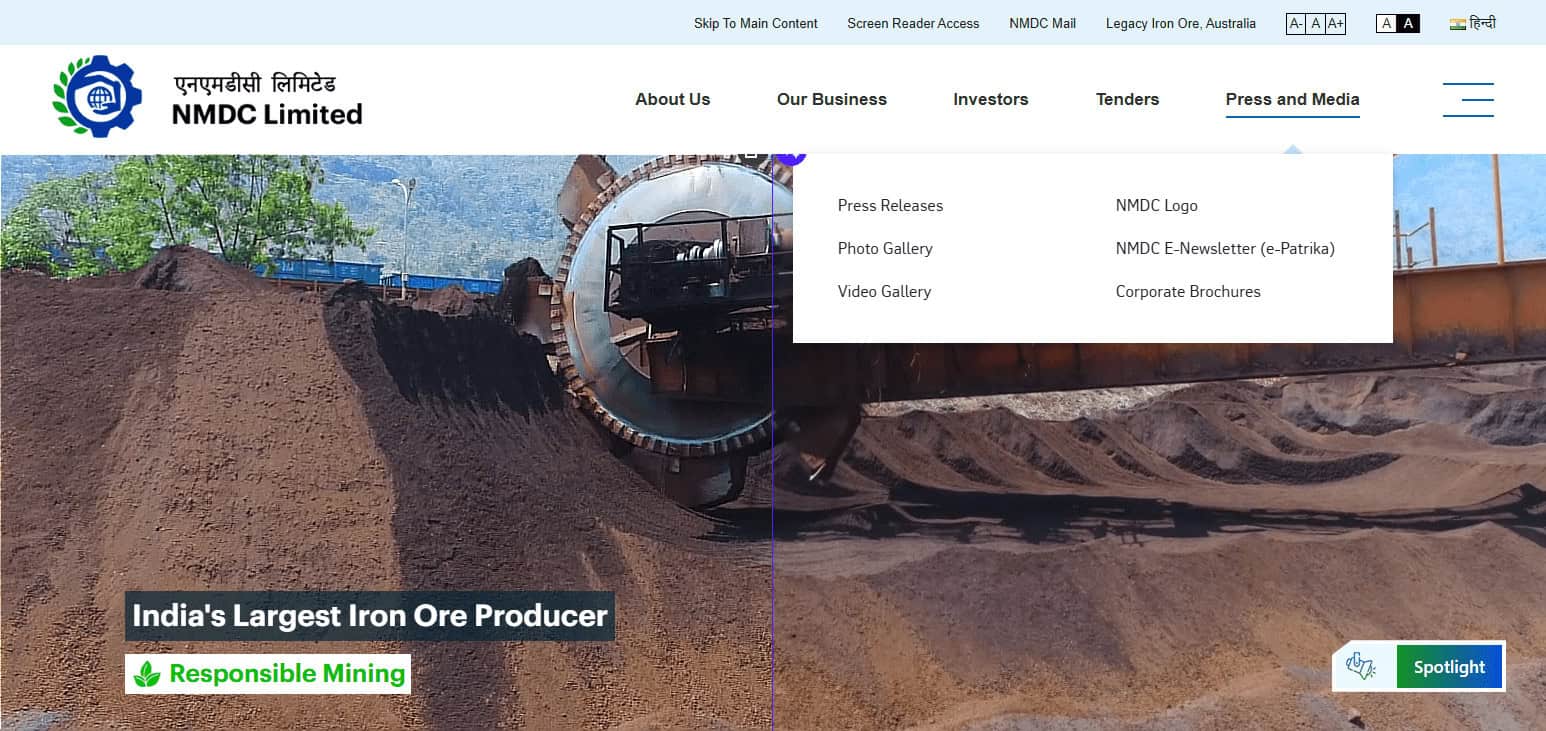Expand the Tenders menu
The height and width of the screenshot is (731, 1546).
pyautogui.click(x=1127, y=99)
